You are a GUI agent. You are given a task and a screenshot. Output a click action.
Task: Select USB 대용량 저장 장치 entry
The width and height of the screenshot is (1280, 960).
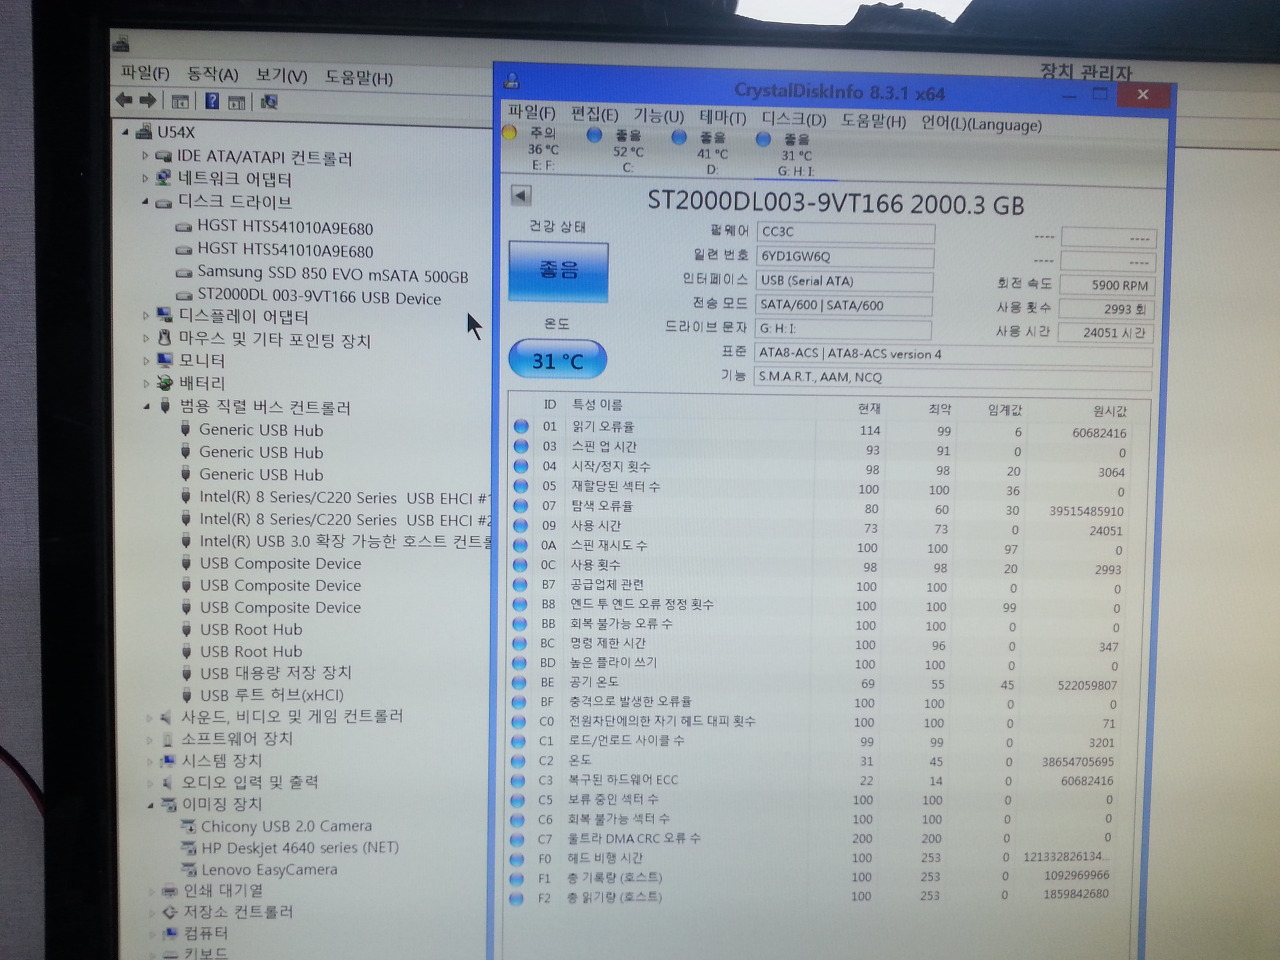pyautogui.click(x=275, y=673)
